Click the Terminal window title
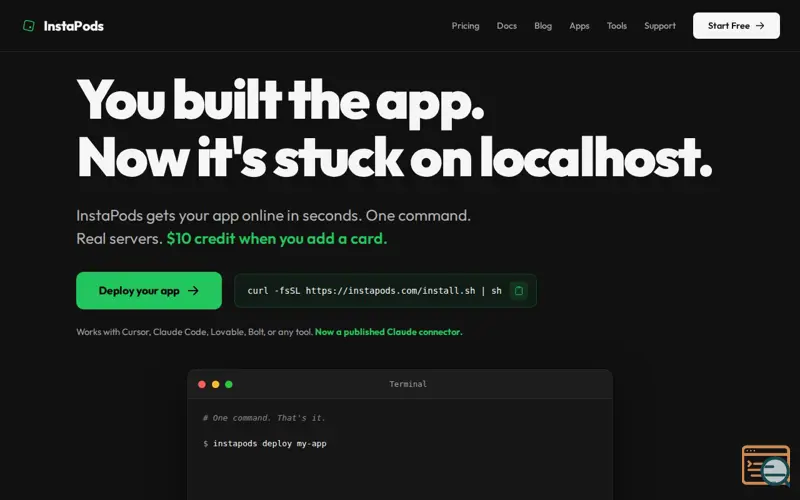Viewport: 800px width, 500px height. pos(408,384)
